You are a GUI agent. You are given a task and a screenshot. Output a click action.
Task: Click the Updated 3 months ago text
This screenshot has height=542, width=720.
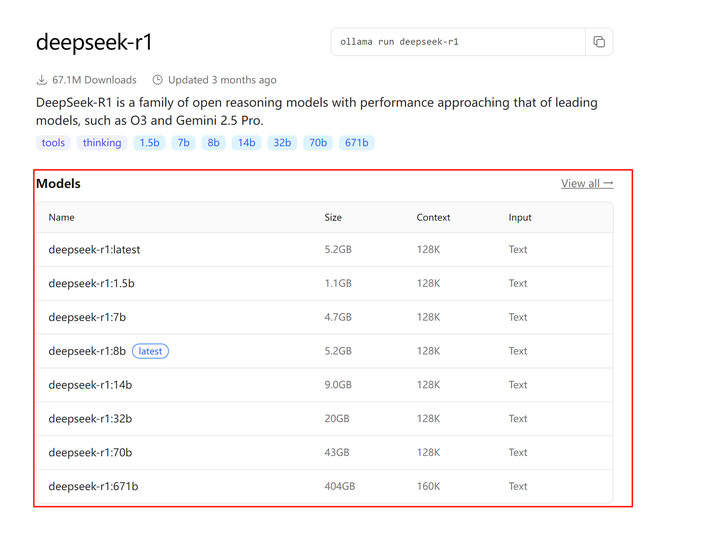pos(222,80)
